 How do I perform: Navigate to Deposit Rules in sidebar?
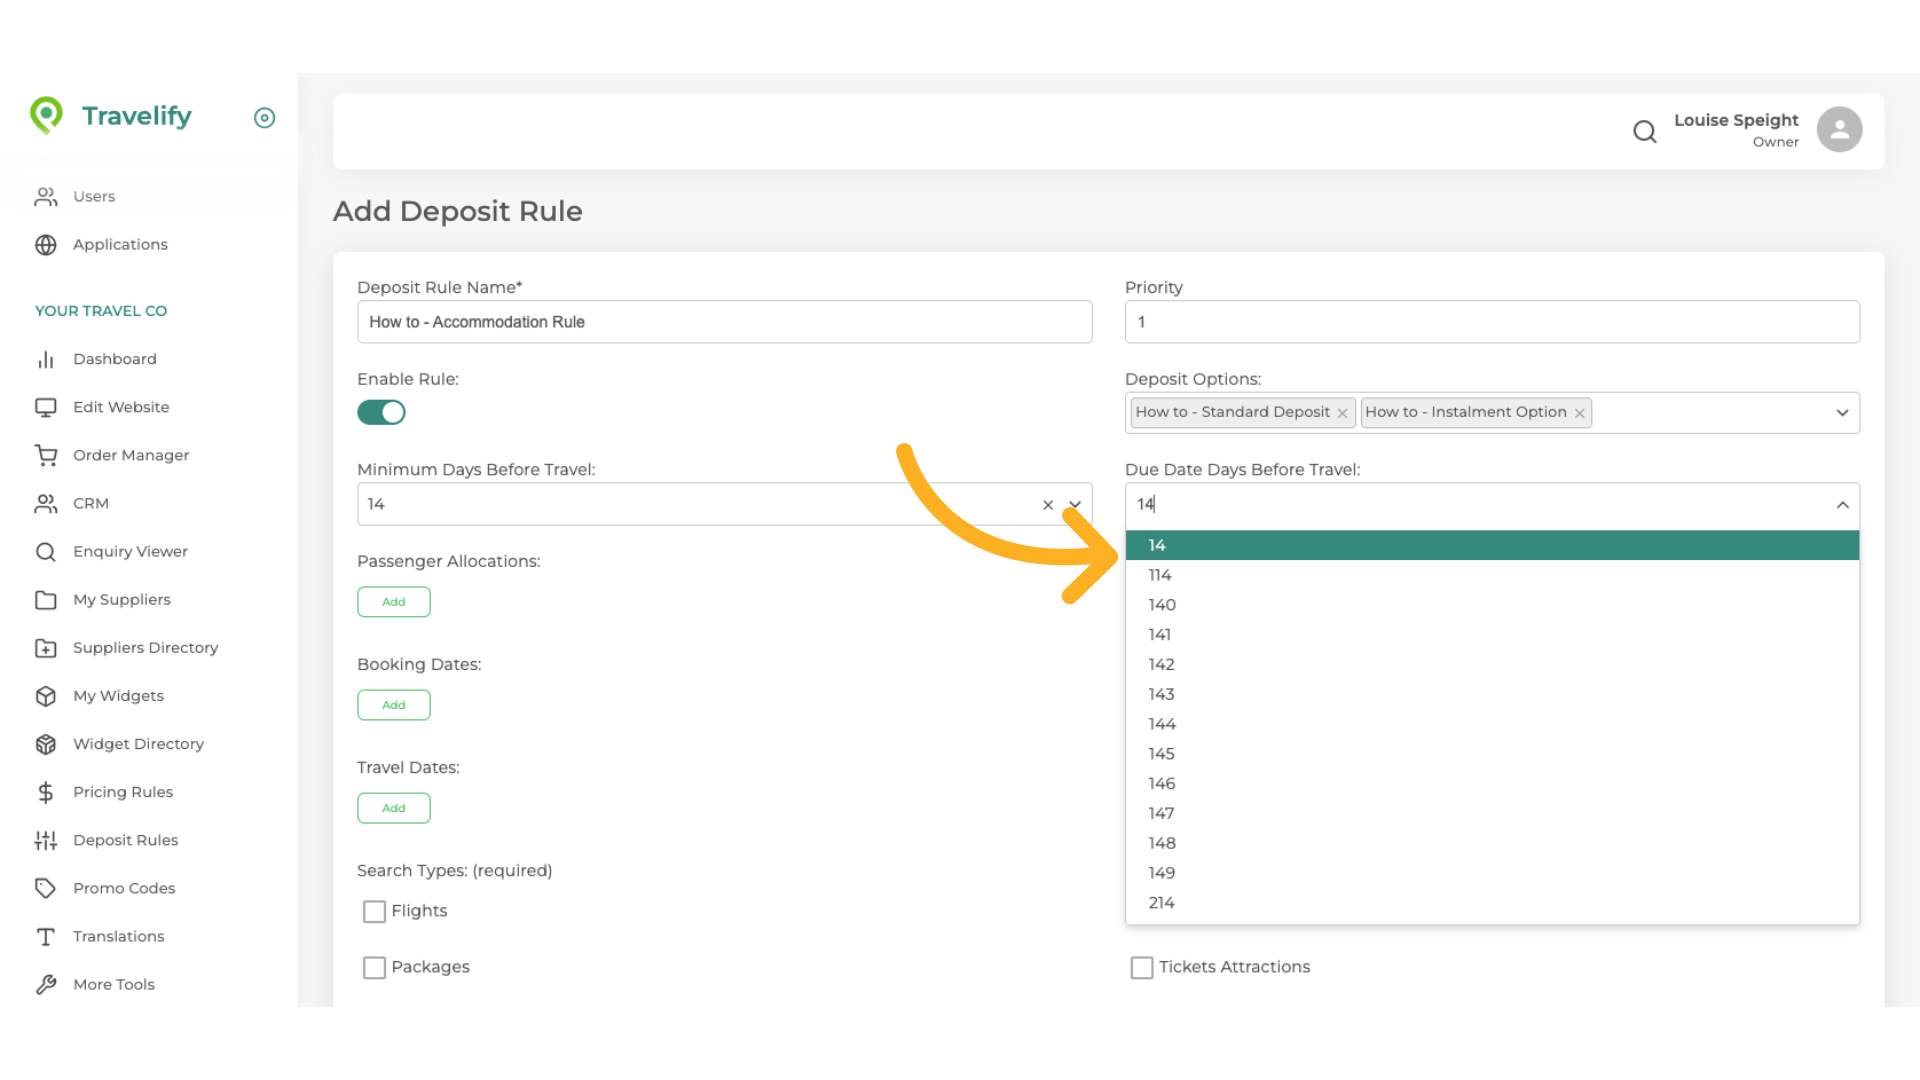pyautogui.click(x=126, y=840)
